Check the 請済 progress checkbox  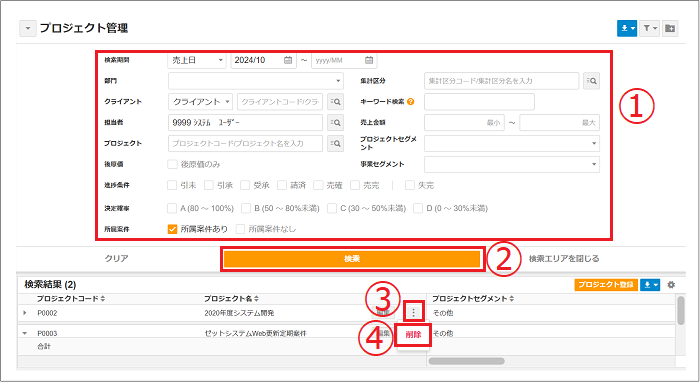coord(282,185)
